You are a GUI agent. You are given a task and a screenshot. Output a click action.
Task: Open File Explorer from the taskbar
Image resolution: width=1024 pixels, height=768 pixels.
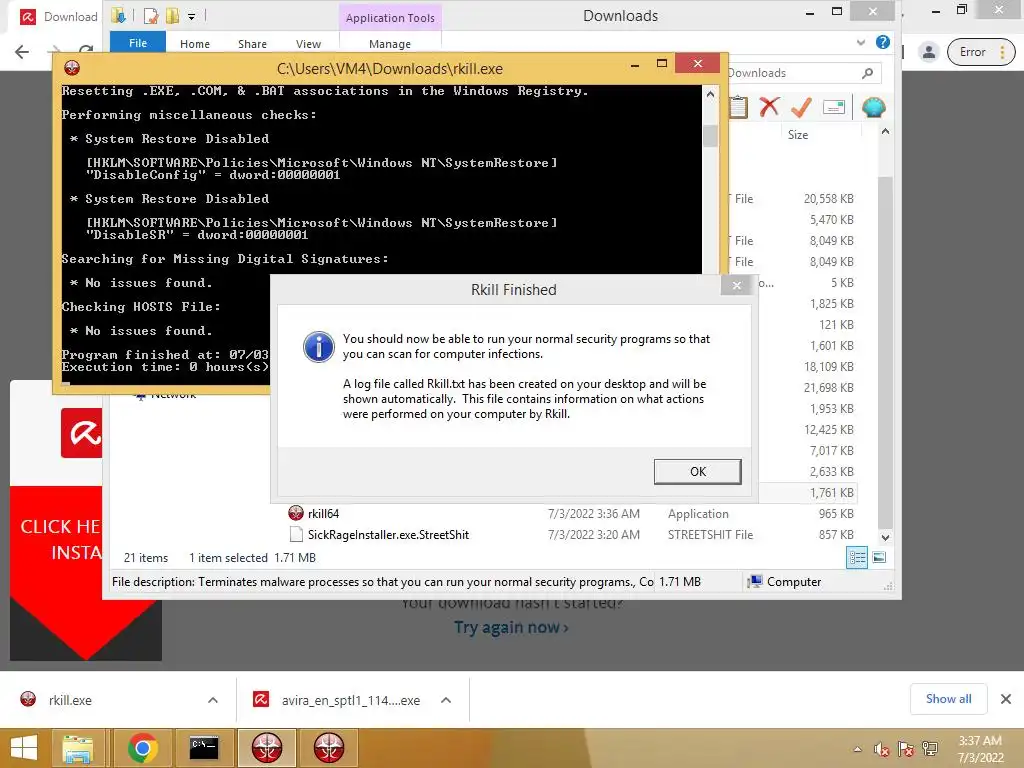[78, 748]
